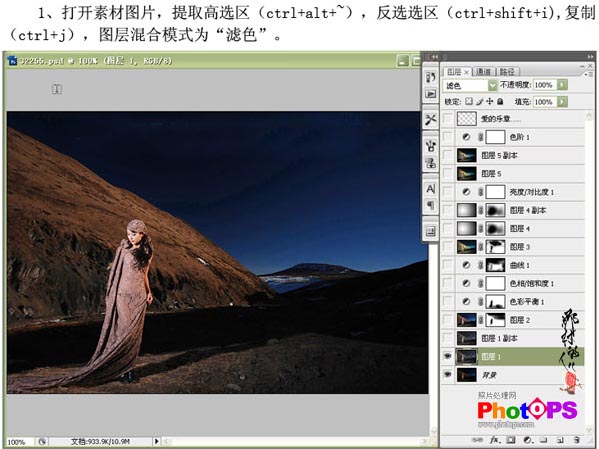Open the Tool Presets dock icon
Screen dimensions: 599x449
[x=431, y=120]
